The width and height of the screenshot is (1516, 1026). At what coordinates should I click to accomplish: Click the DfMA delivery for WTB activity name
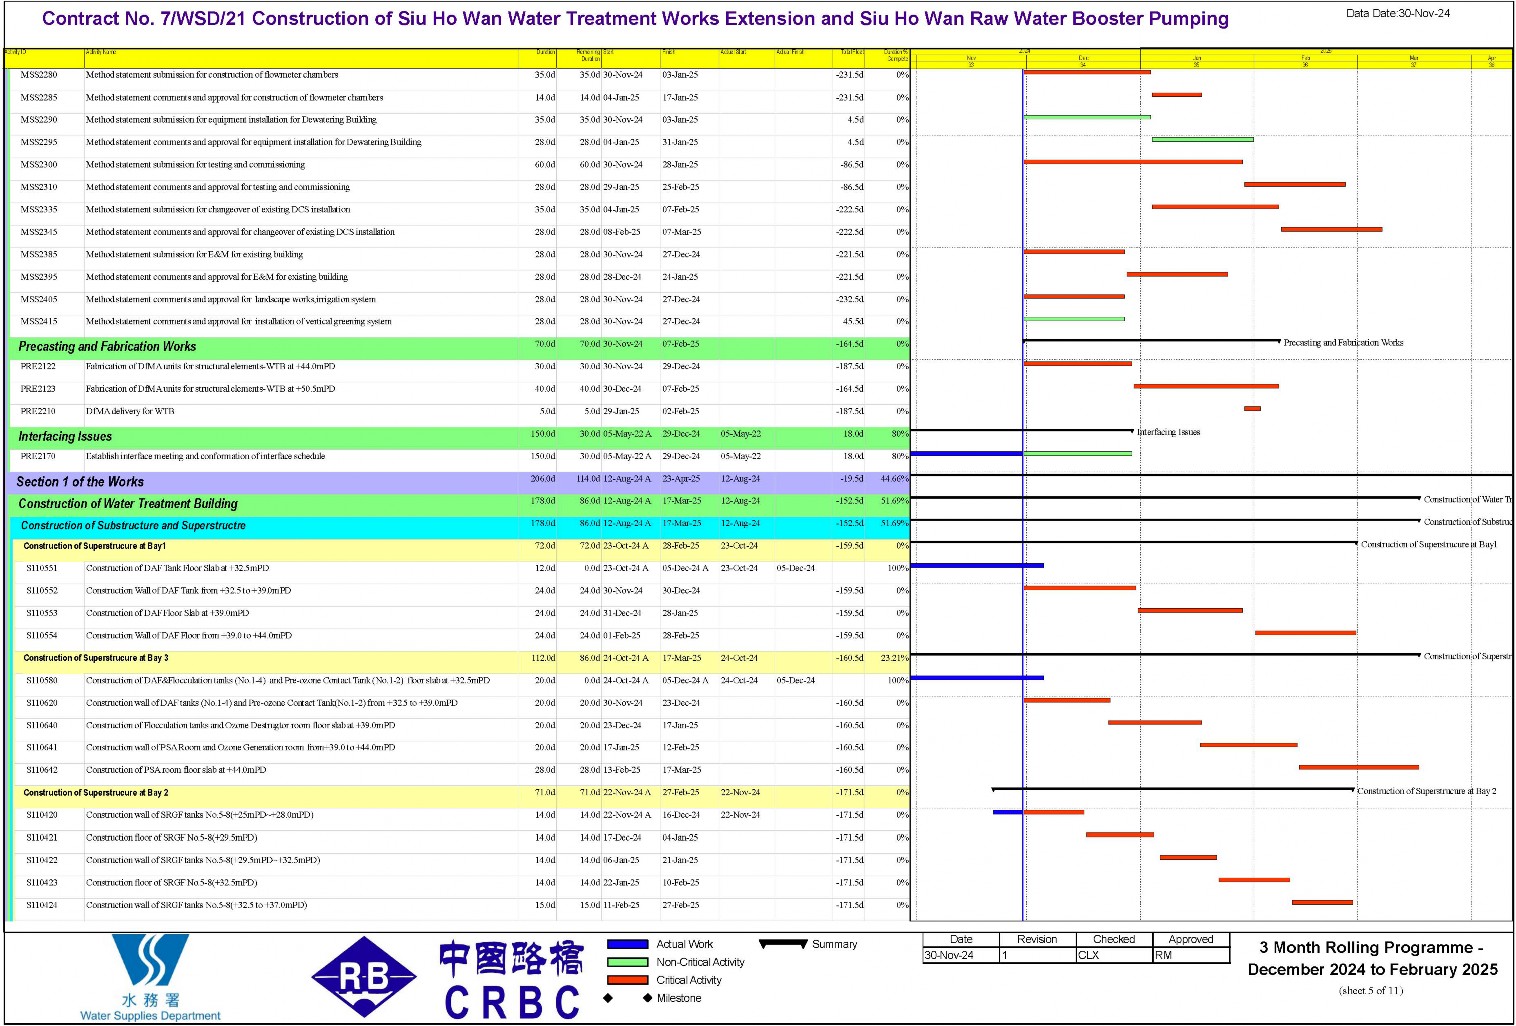pos(130,412)
